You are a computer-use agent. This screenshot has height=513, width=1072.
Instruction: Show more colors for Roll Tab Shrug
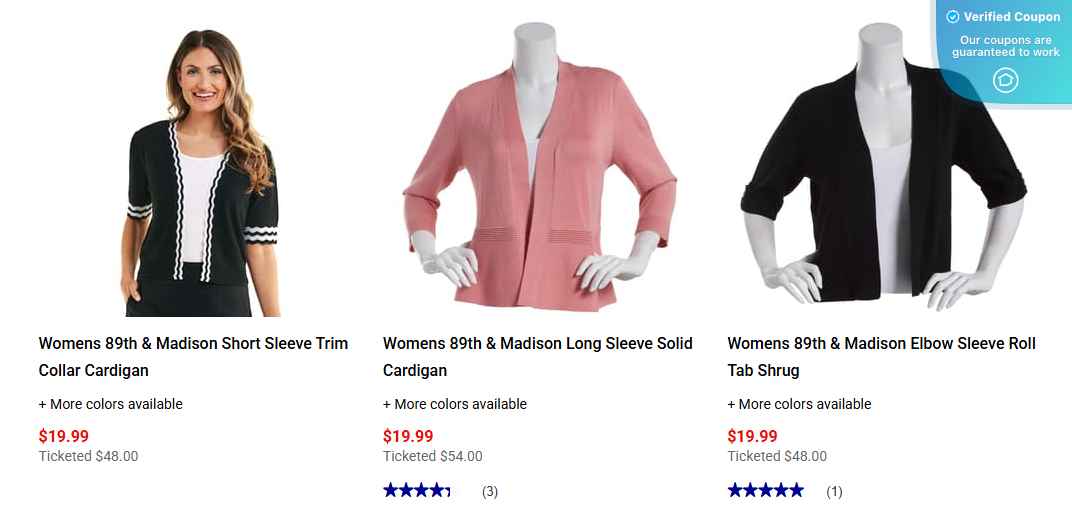pos(799,404)
